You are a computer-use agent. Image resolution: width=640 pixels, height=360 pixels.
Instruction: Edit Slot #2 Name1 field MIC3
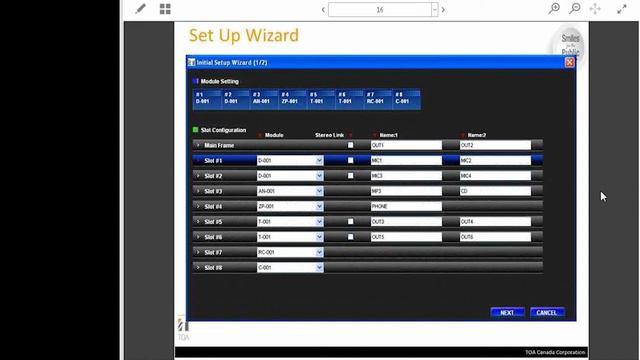coord(406,176)
